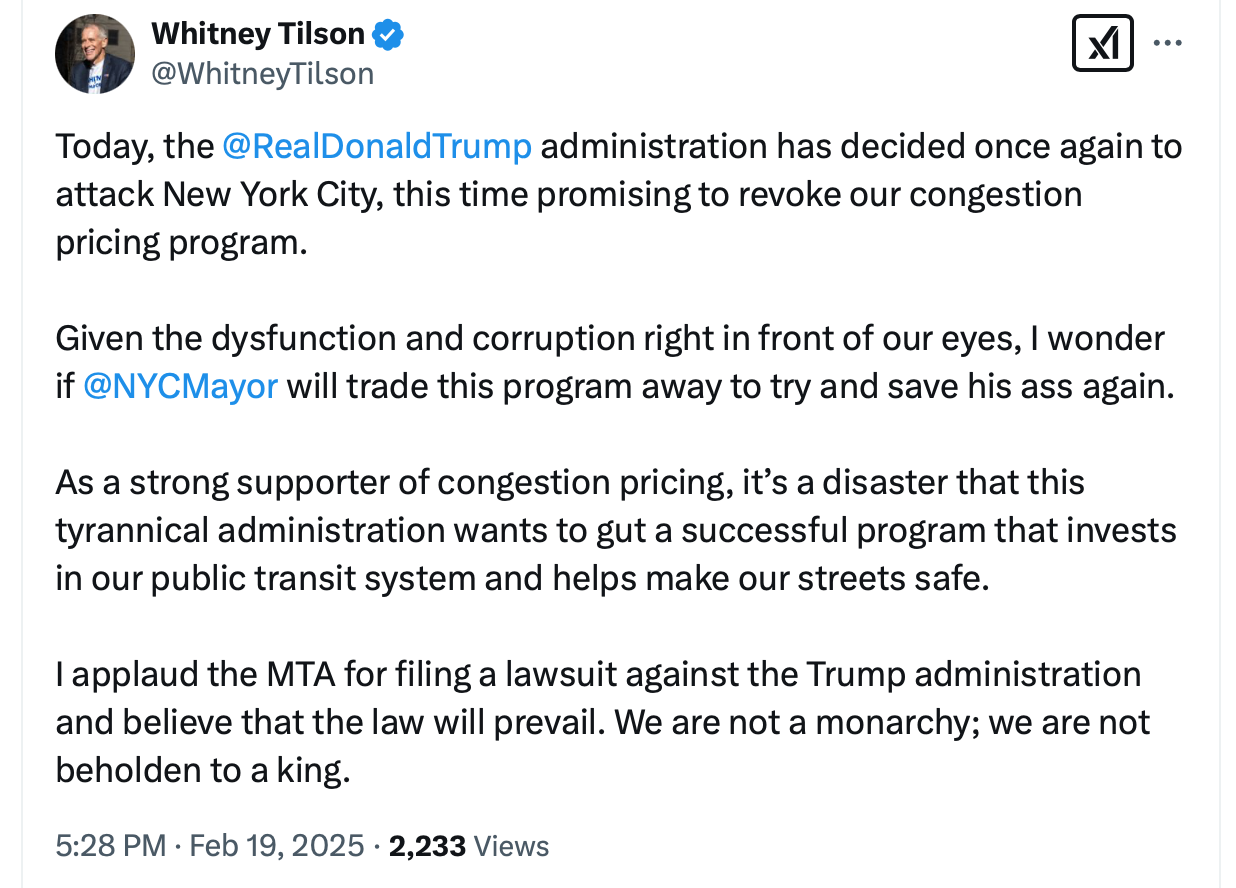This screenshot has width=1236, height=888.
Task: Open the @NYCMayor mention link
Action: (180, 387)
